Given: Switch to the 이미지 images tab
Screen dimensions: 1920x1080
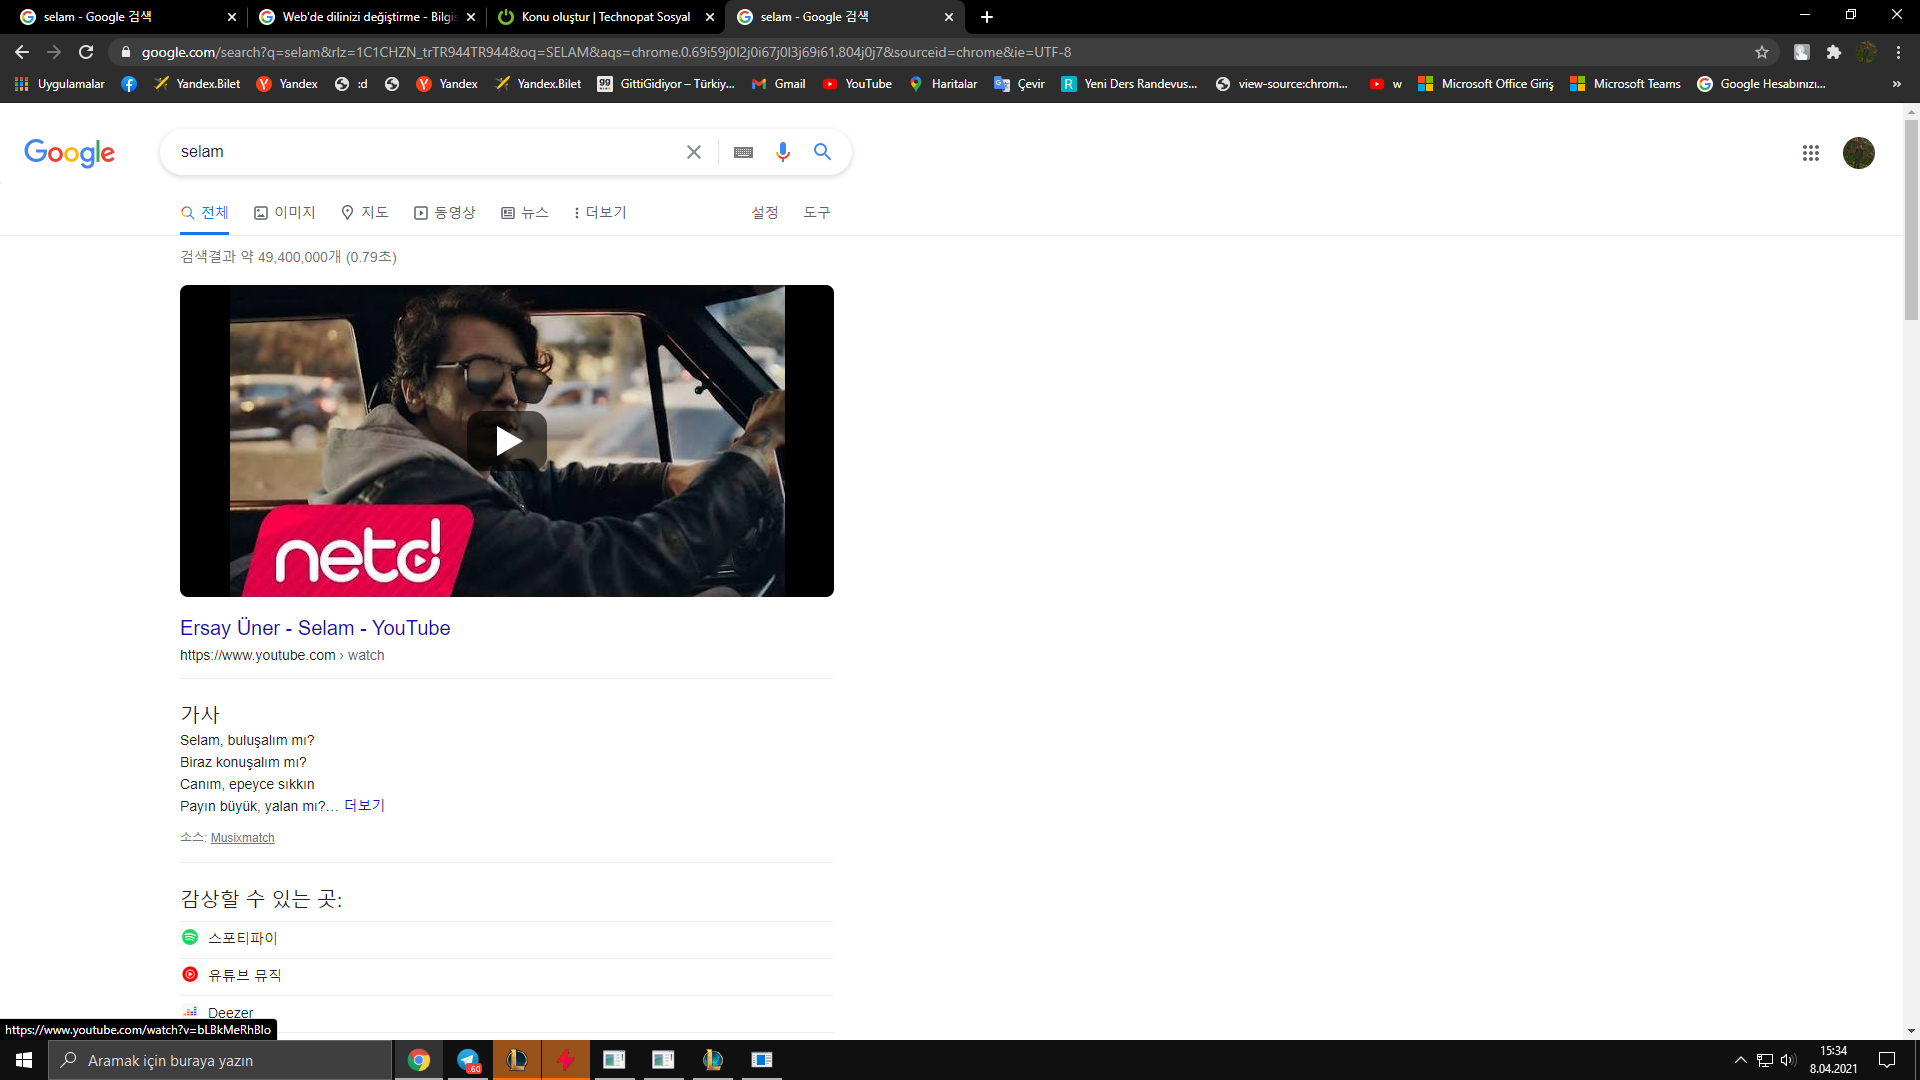Looking at the screenshot, I should click(285, 212).
